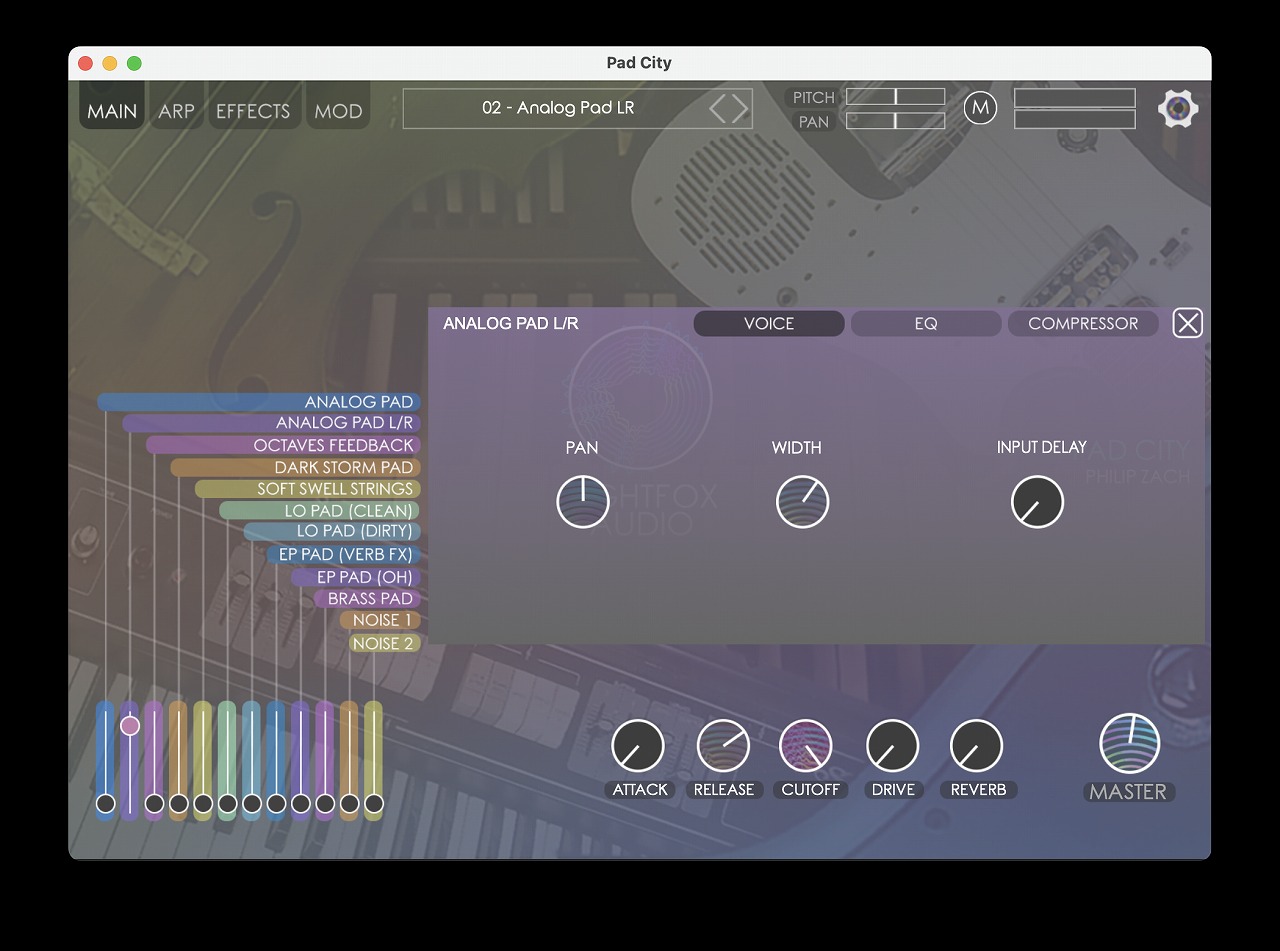This screenshot has height=951, width=1280.
Task: Close the Analog Pad L/R panel
Action: tap(1187, 323)
